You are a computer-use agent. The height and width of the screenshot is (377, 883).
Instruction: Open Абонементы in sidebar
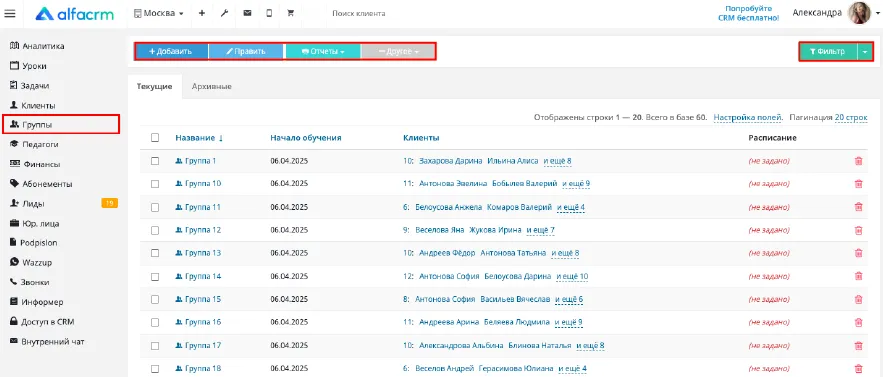(41, 184)
